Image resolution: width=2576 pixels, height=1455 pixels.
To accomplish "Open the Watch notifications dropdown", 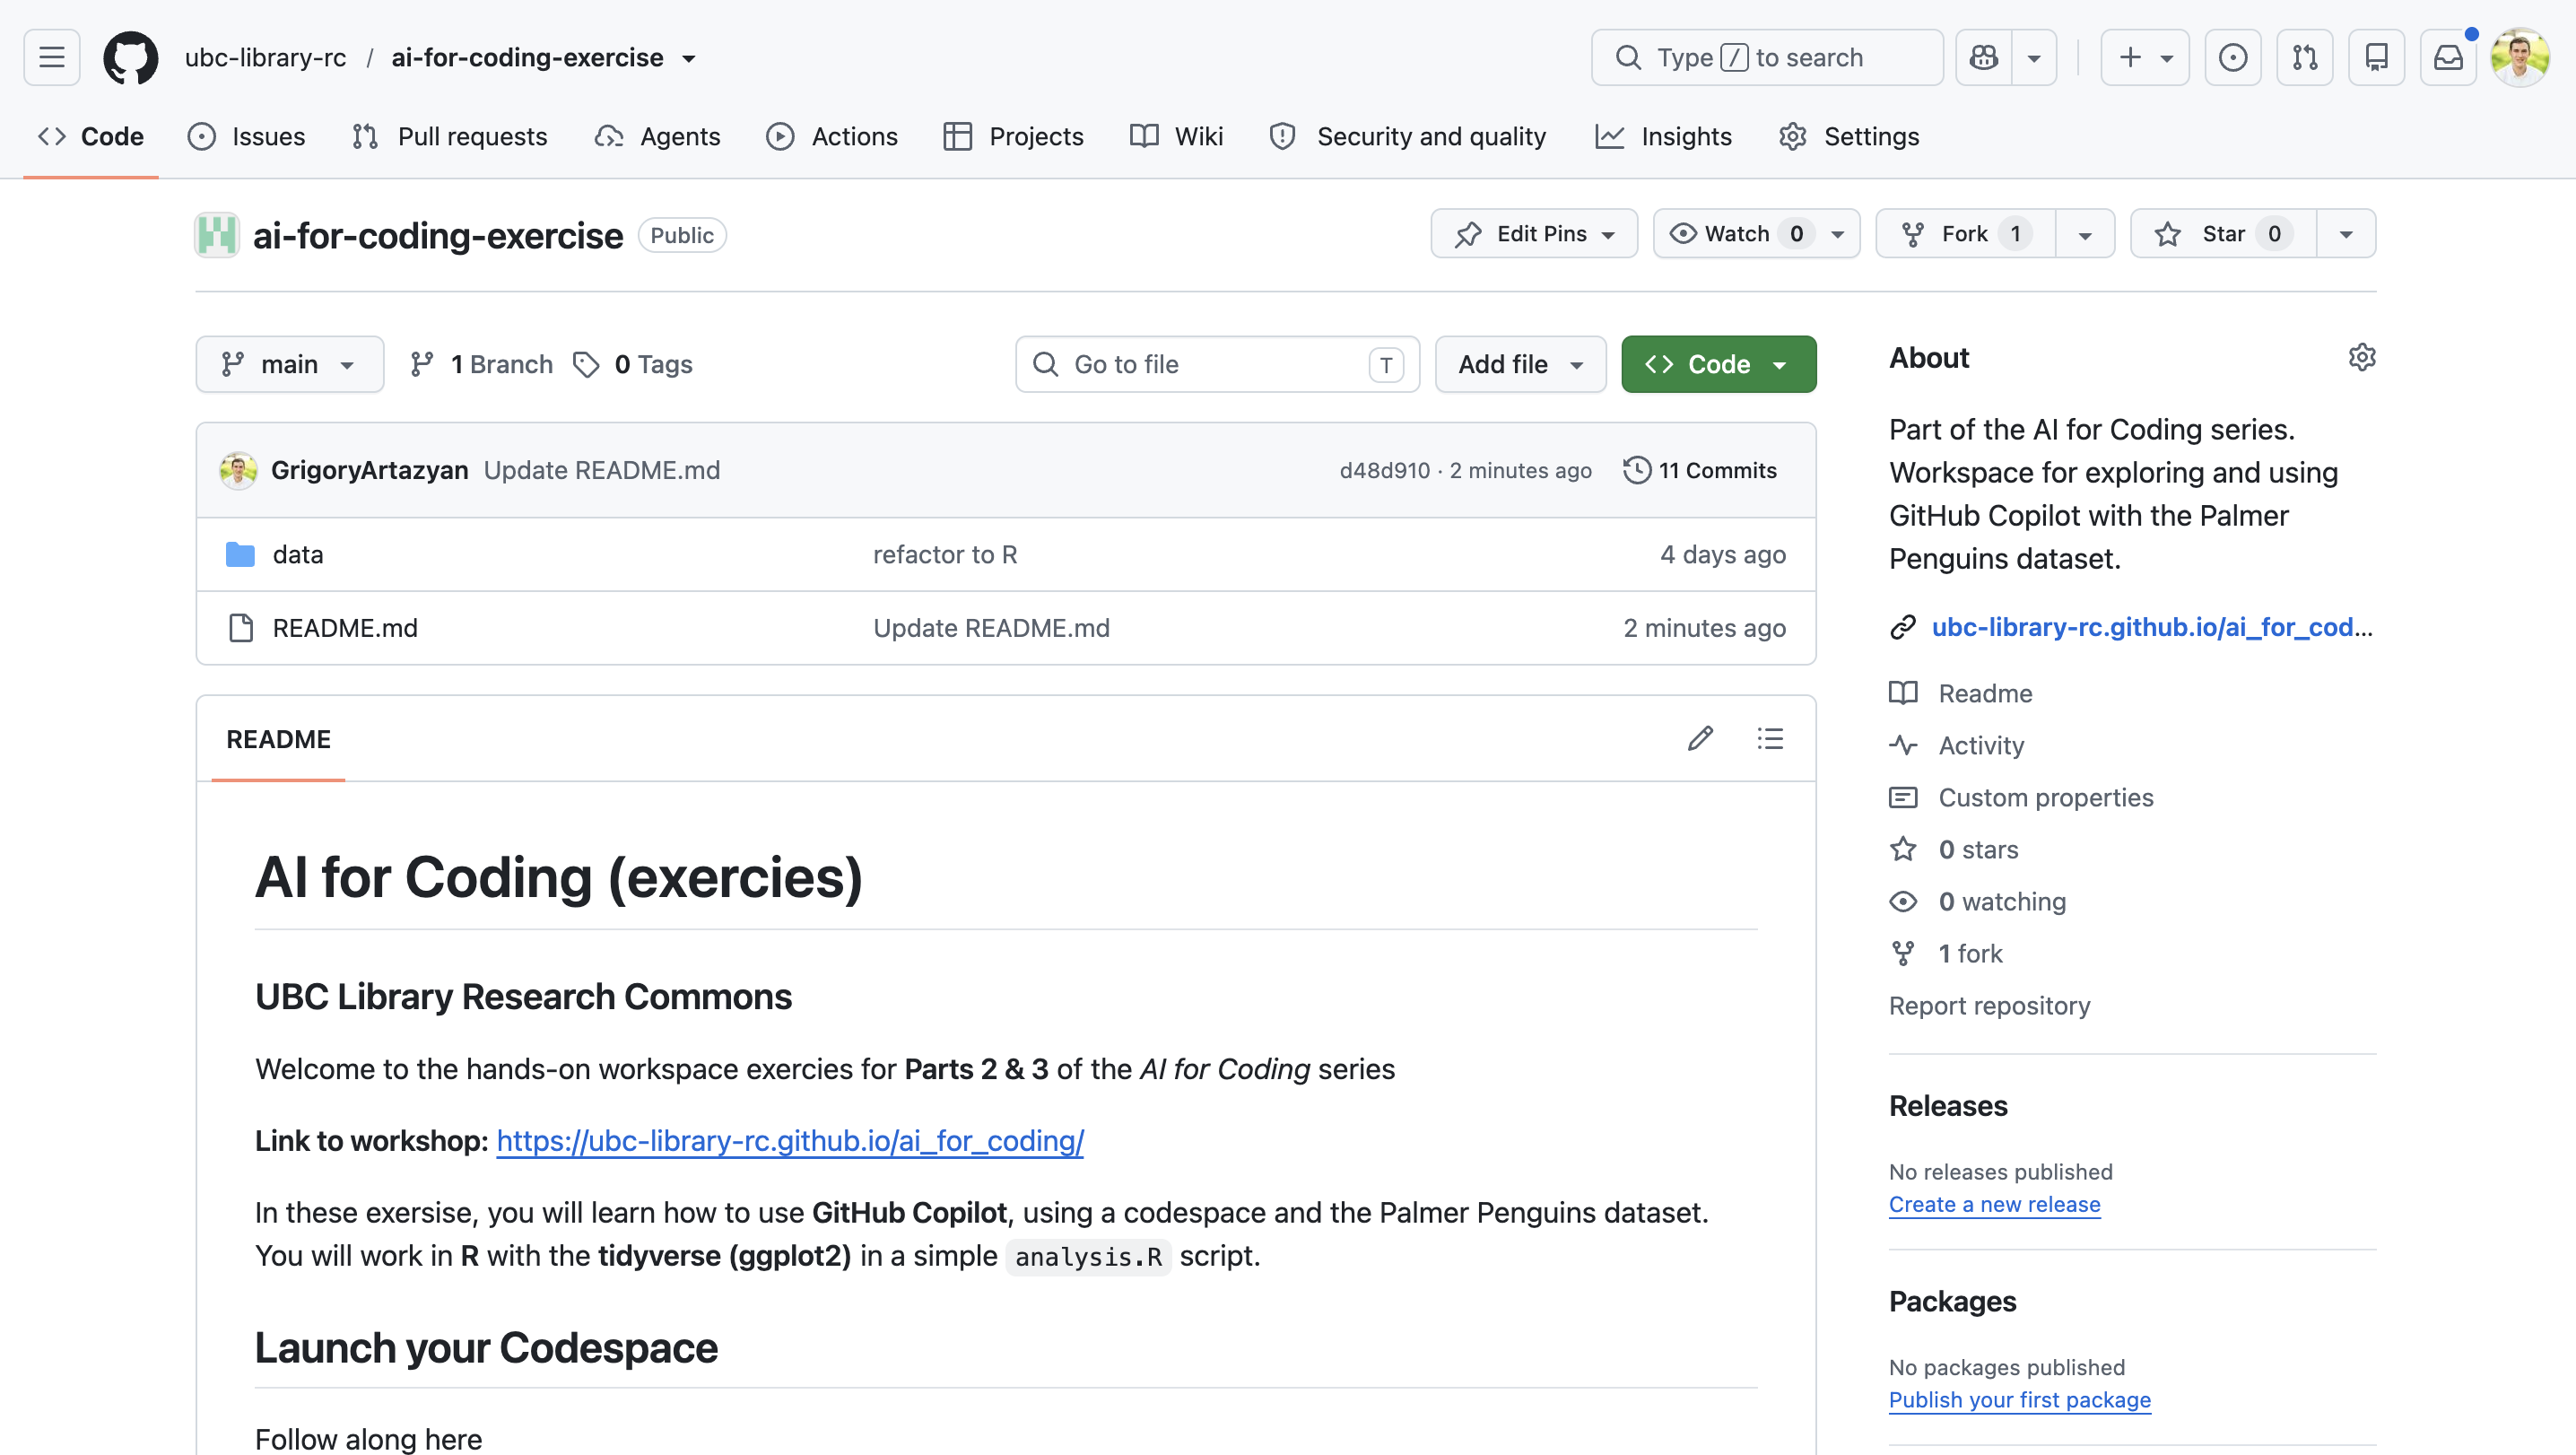I will click(x=1756, y=233).
